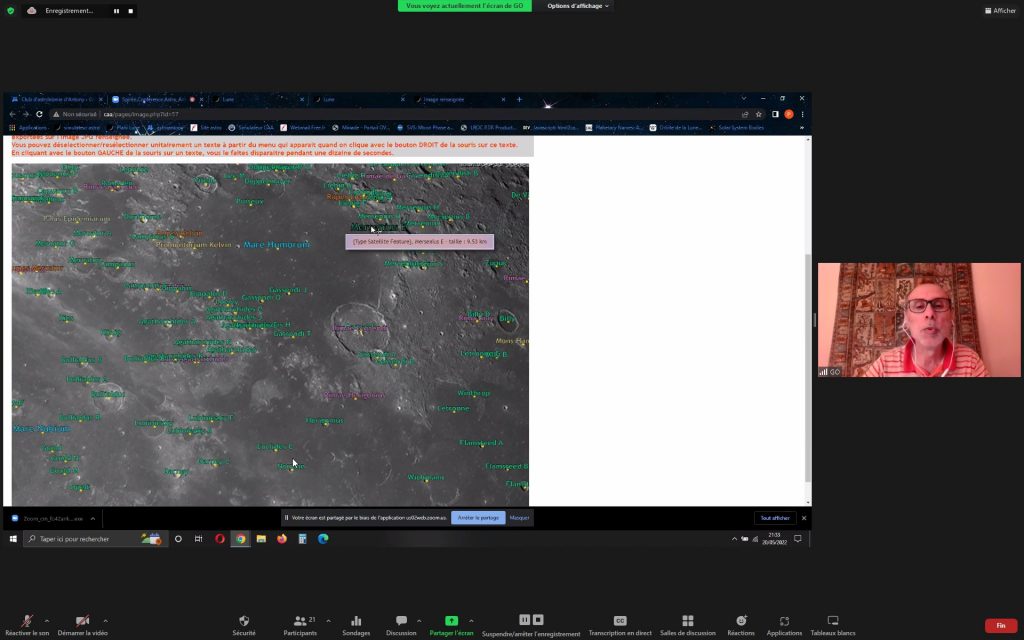Viewport: 1024px width, 640px height.
Task: Expand the arrow next to Discussion
Action: pyautogui.click(x=419, y=620)
